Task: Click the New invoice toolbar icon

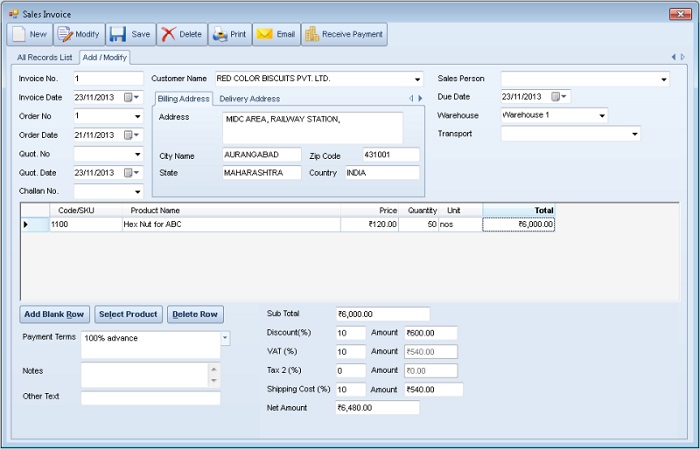Action: [x=19, y=34]
